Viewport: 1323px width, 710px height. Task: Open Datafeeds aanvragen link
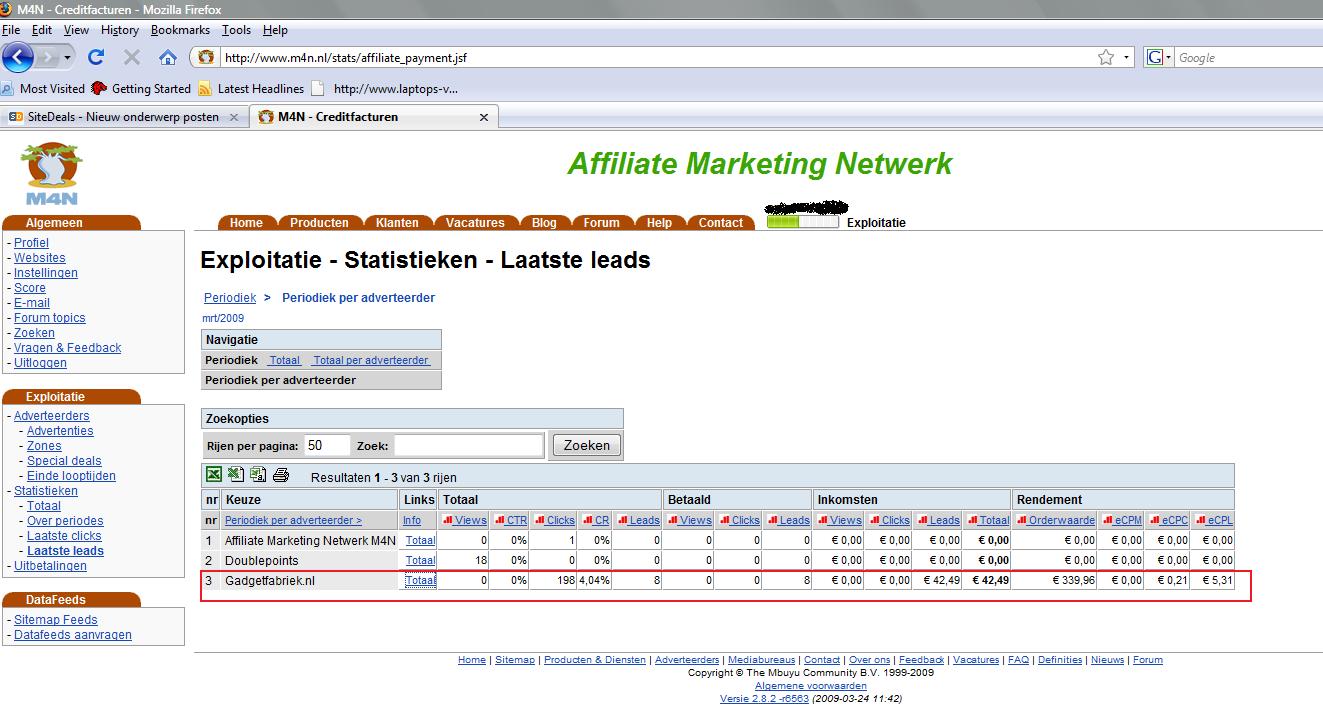(x=73, y=635)
